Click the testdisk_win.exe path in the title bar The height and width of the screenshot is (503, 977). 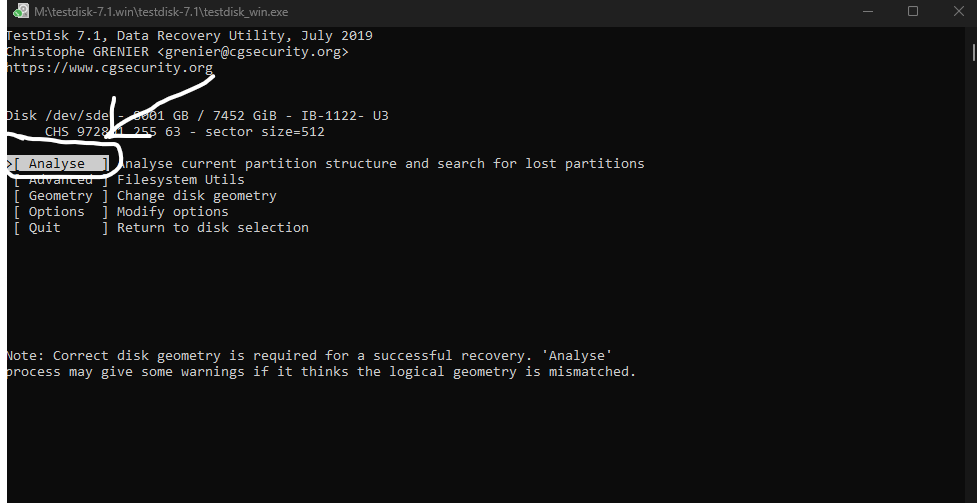coord(158,11)
